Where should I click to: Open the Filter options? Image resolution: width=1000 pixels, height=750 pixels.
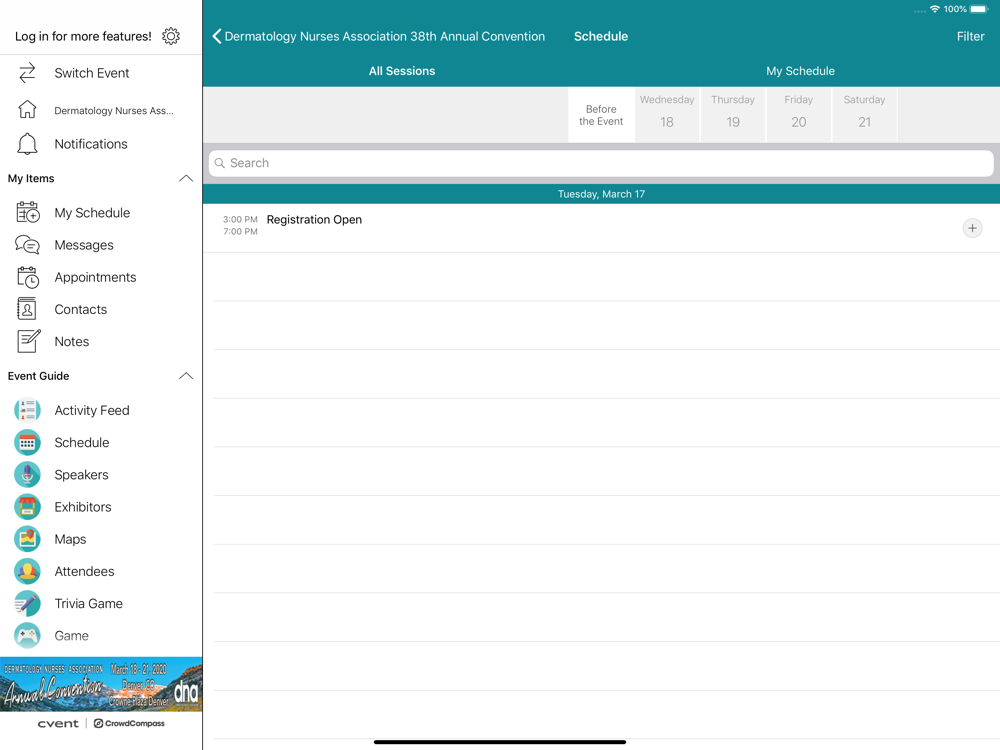[970, 36]
